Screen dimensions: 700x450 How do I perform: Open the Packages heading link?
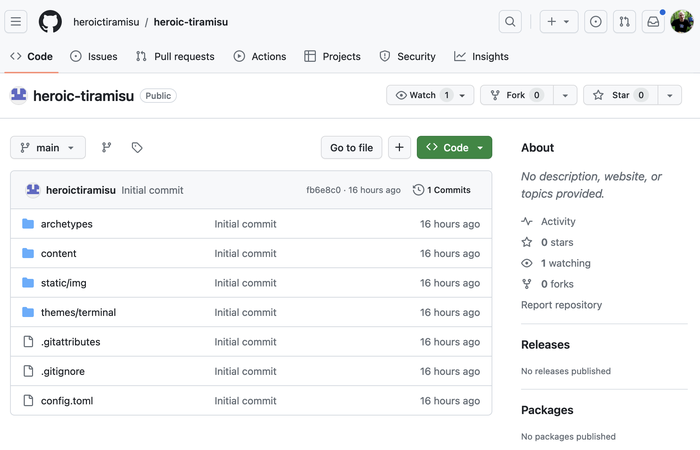coord(547,410)
